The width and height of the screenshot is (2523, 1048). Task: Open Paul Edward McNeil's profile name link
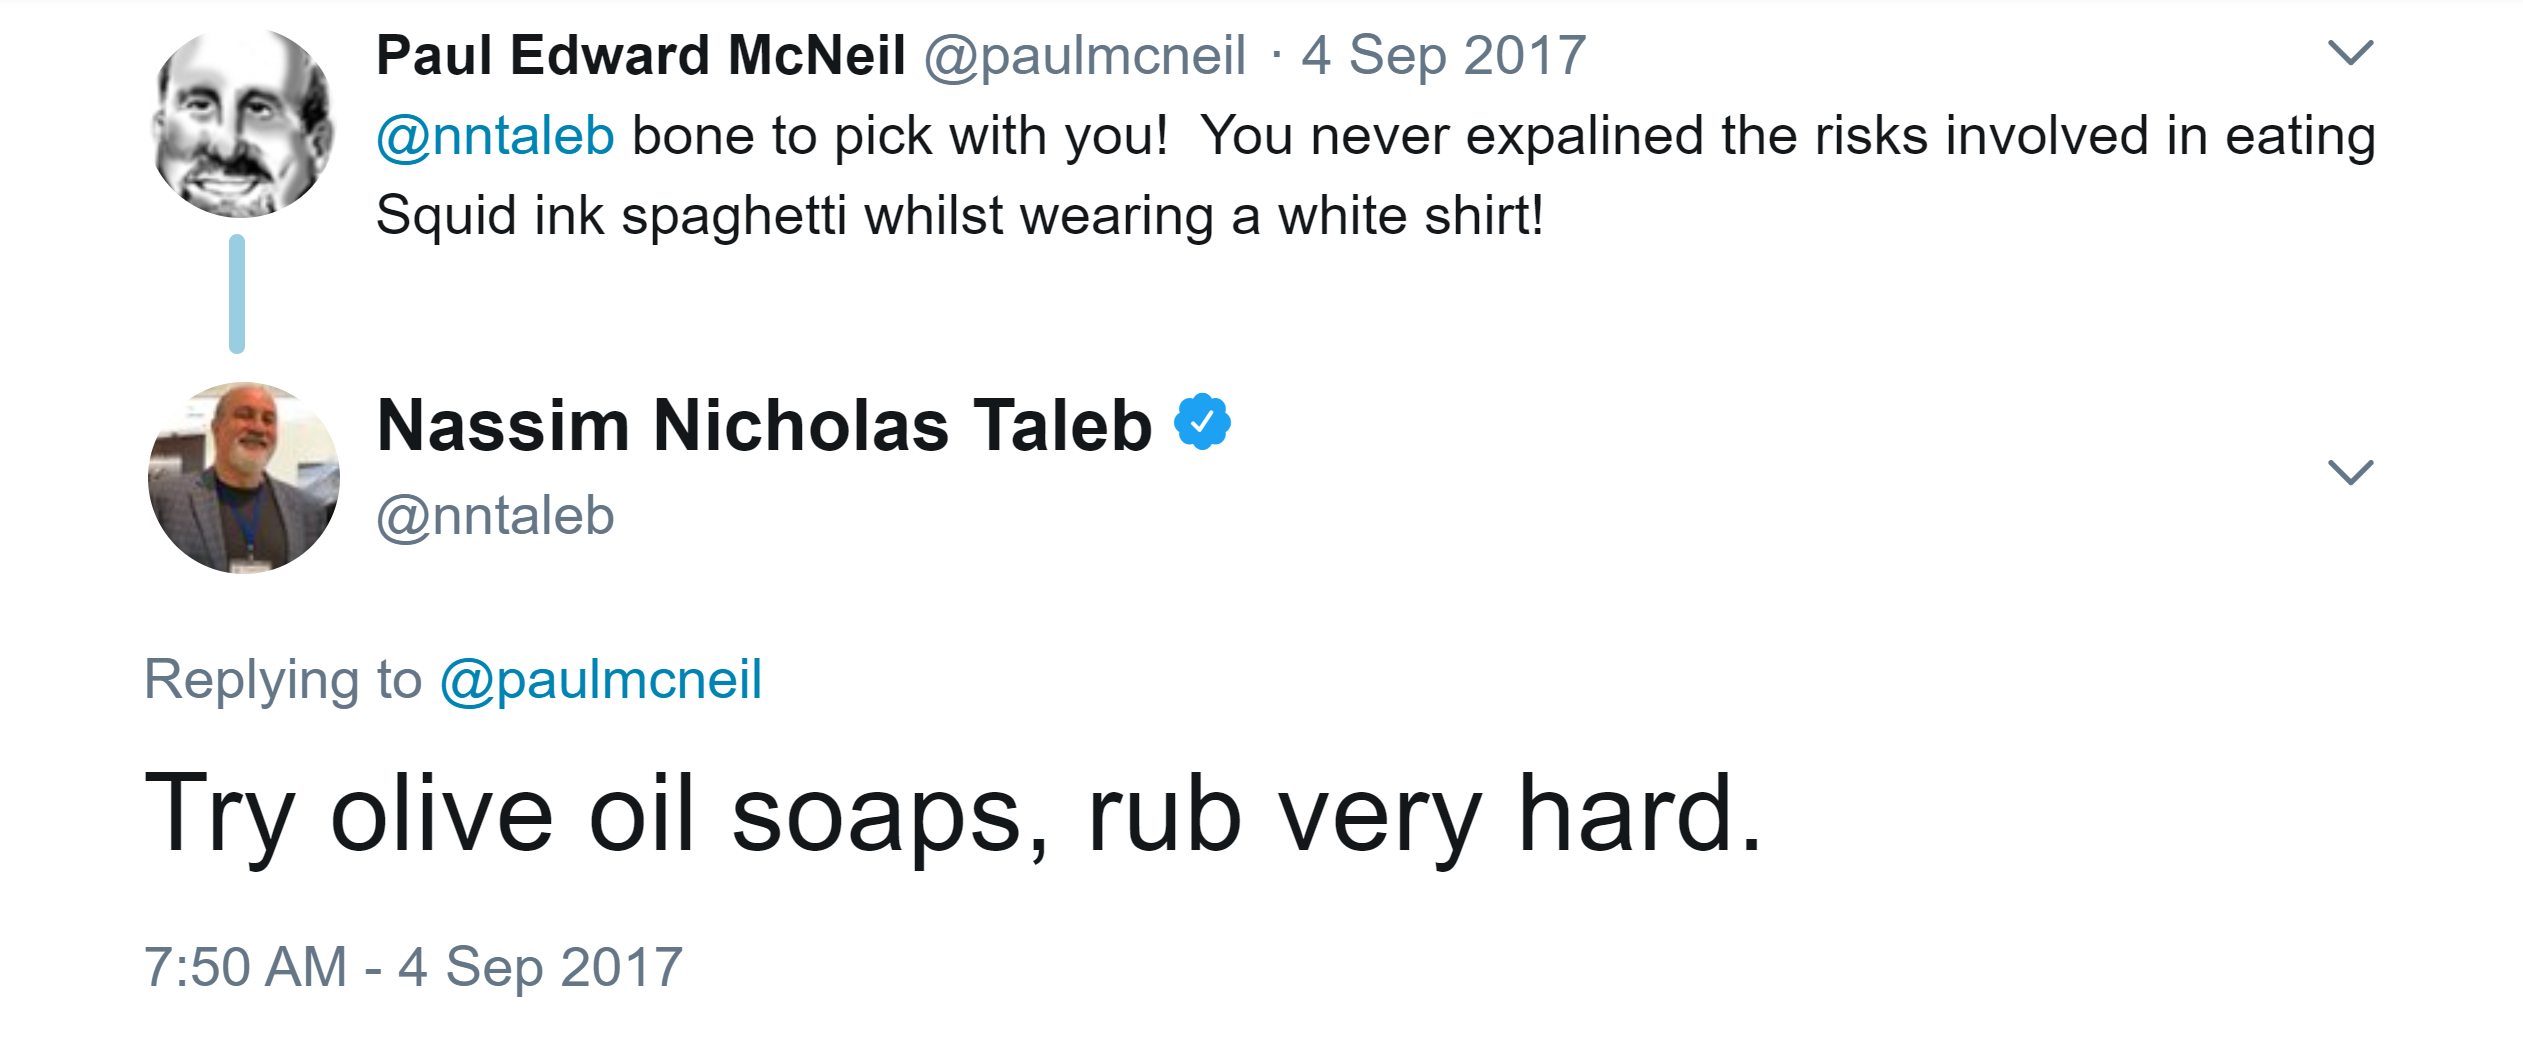point(641,55)
